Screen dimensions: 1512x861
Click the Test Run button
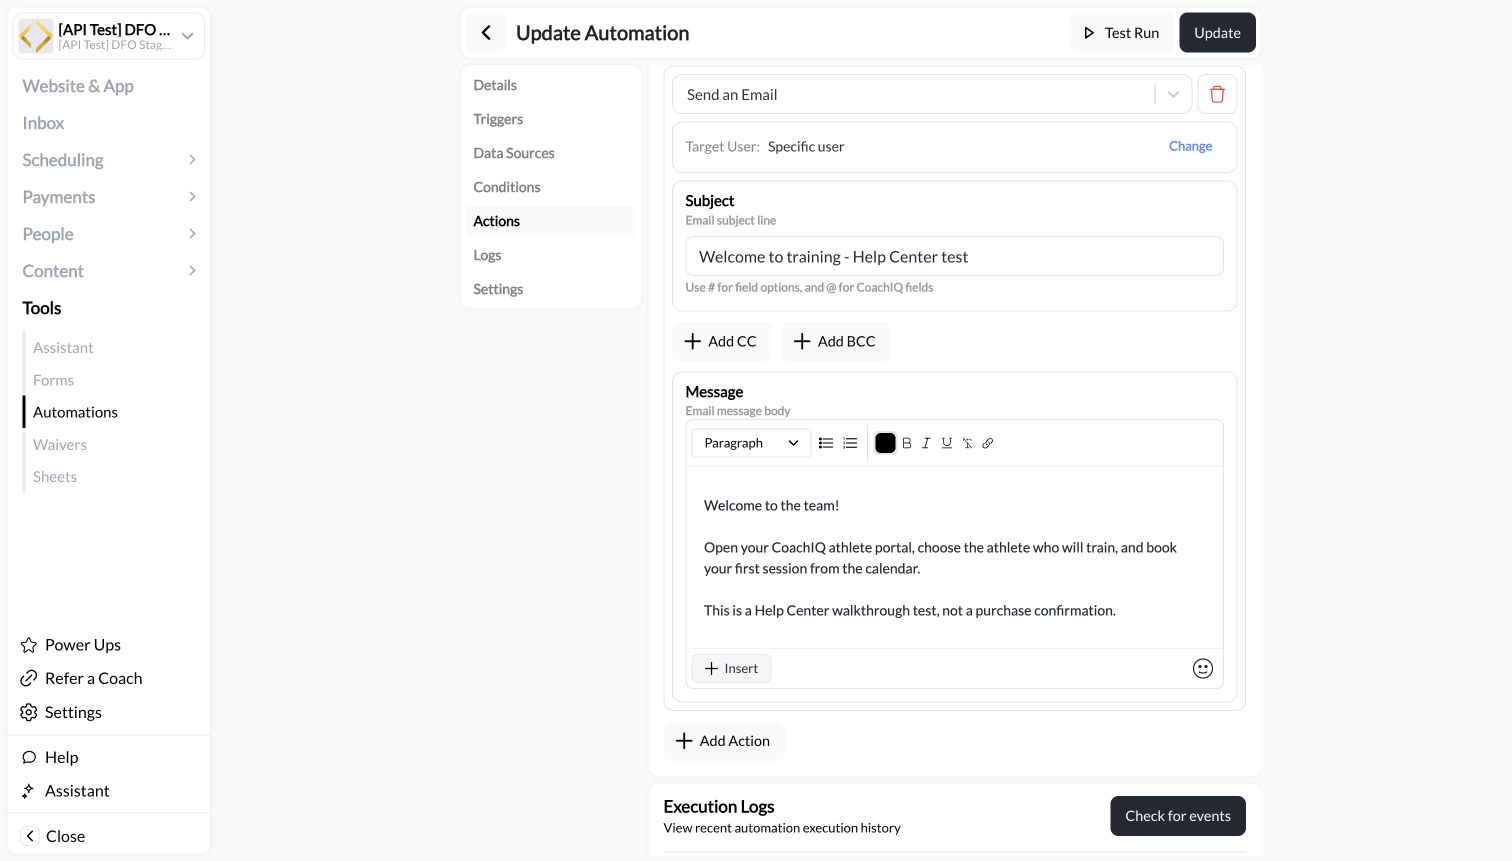pyautogui.click(x=1121, y=33)
